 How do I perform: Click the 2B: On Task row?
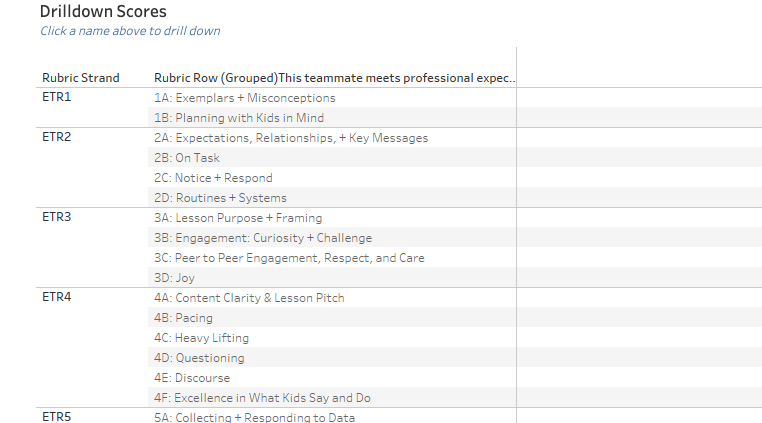click(x=187, y=158)
